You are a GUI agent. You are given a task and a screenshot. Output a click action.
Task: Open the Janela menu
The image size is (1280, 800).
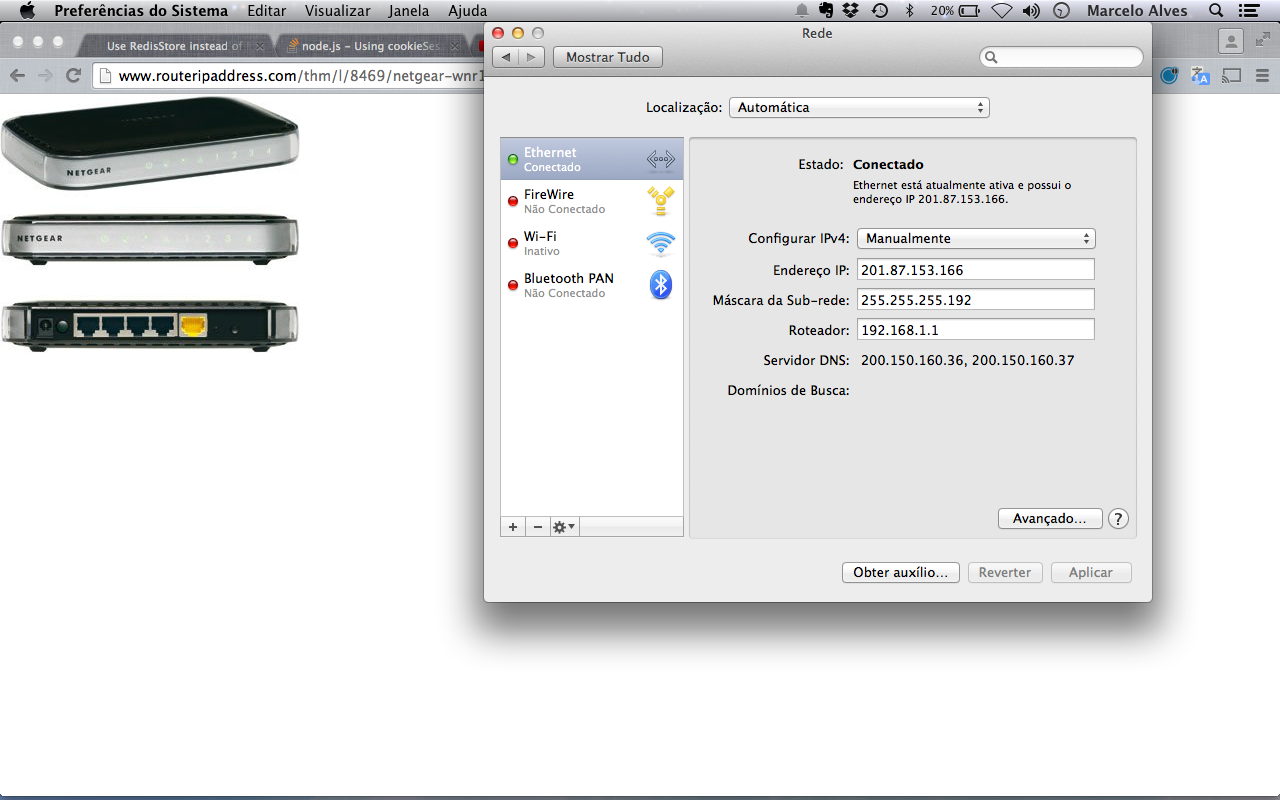pos(409,11)
